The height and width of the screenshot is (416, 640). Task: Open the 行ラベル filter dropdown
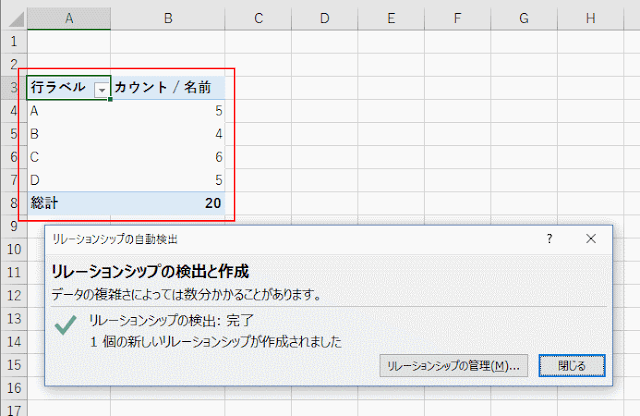tap(100, 89)
